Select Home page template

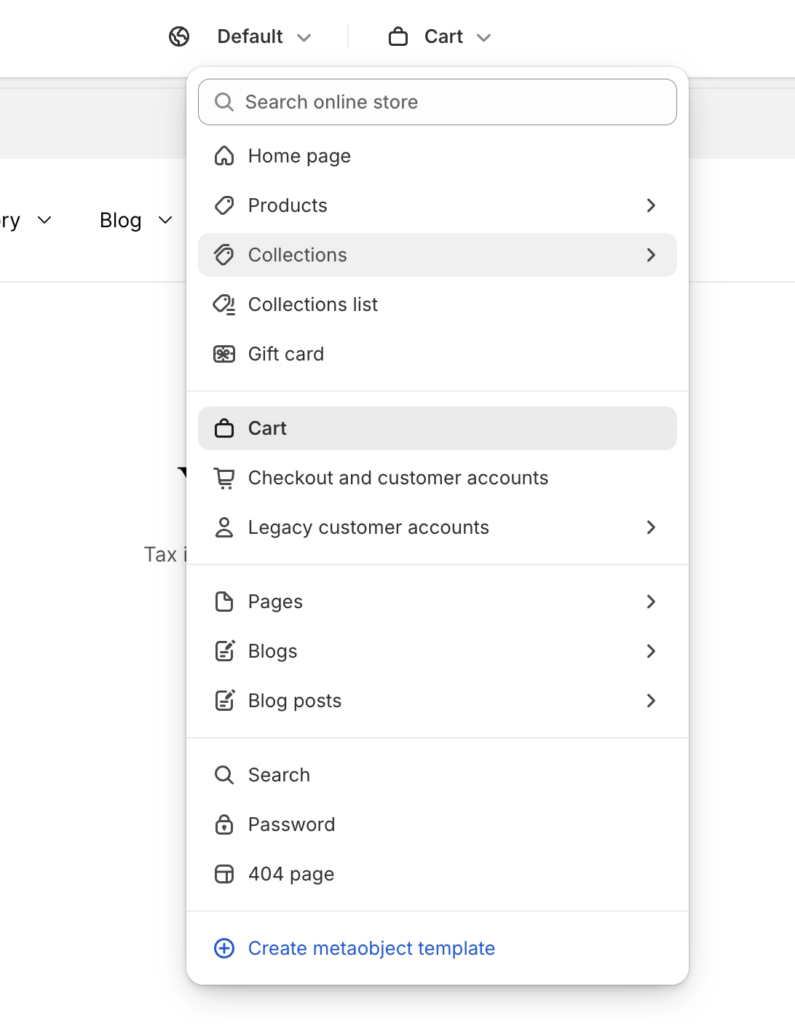pyautogui.click(x=437, y=156)
